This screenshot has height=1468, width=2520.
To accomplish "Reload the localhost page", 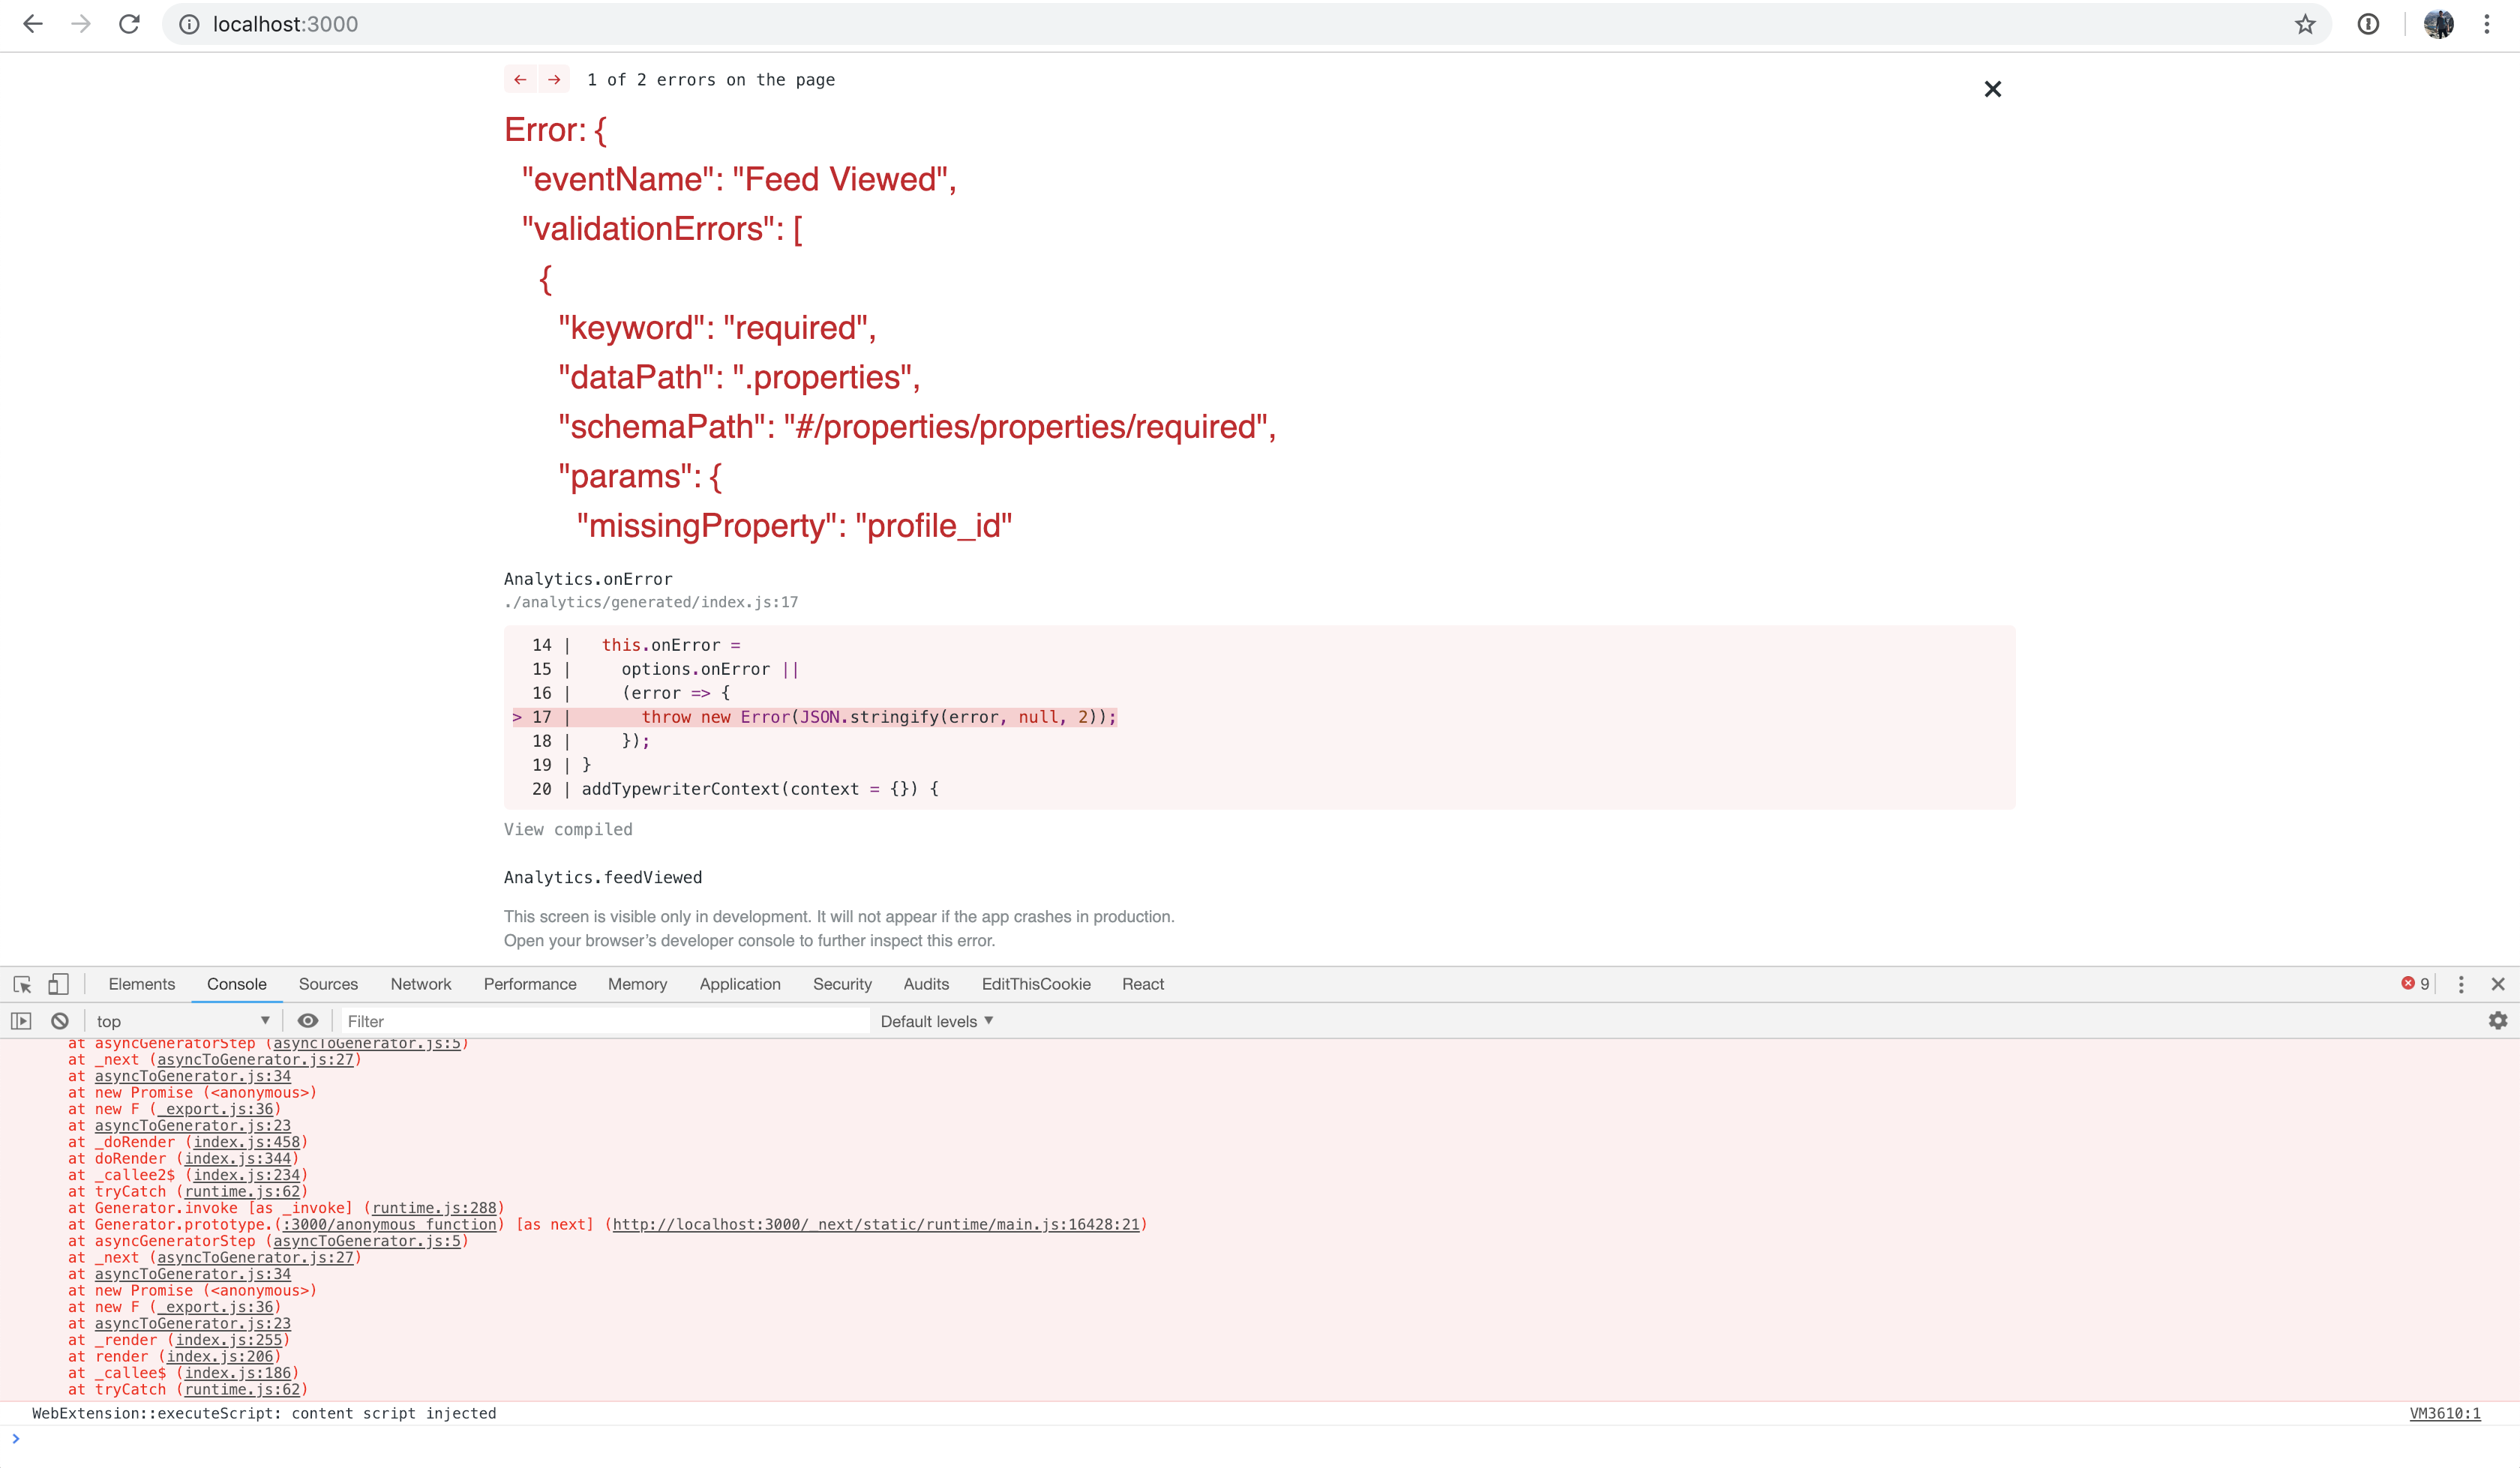I will (x=129, y=24).
